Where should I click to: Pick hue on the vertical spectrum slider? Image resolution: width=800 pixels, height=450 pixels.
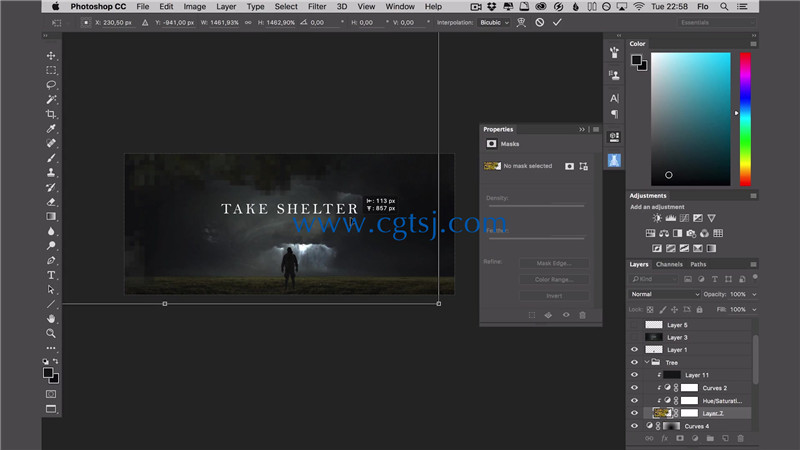point(745,119)
